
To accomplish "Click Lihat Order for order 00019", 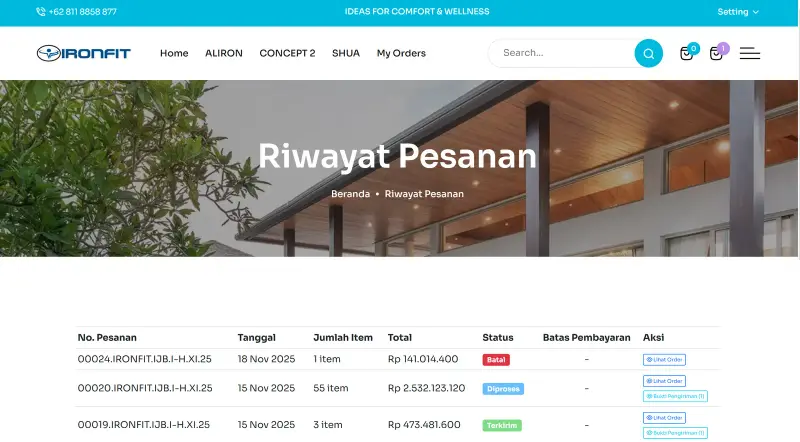I will pyautogui.click(x=664, y=418).
